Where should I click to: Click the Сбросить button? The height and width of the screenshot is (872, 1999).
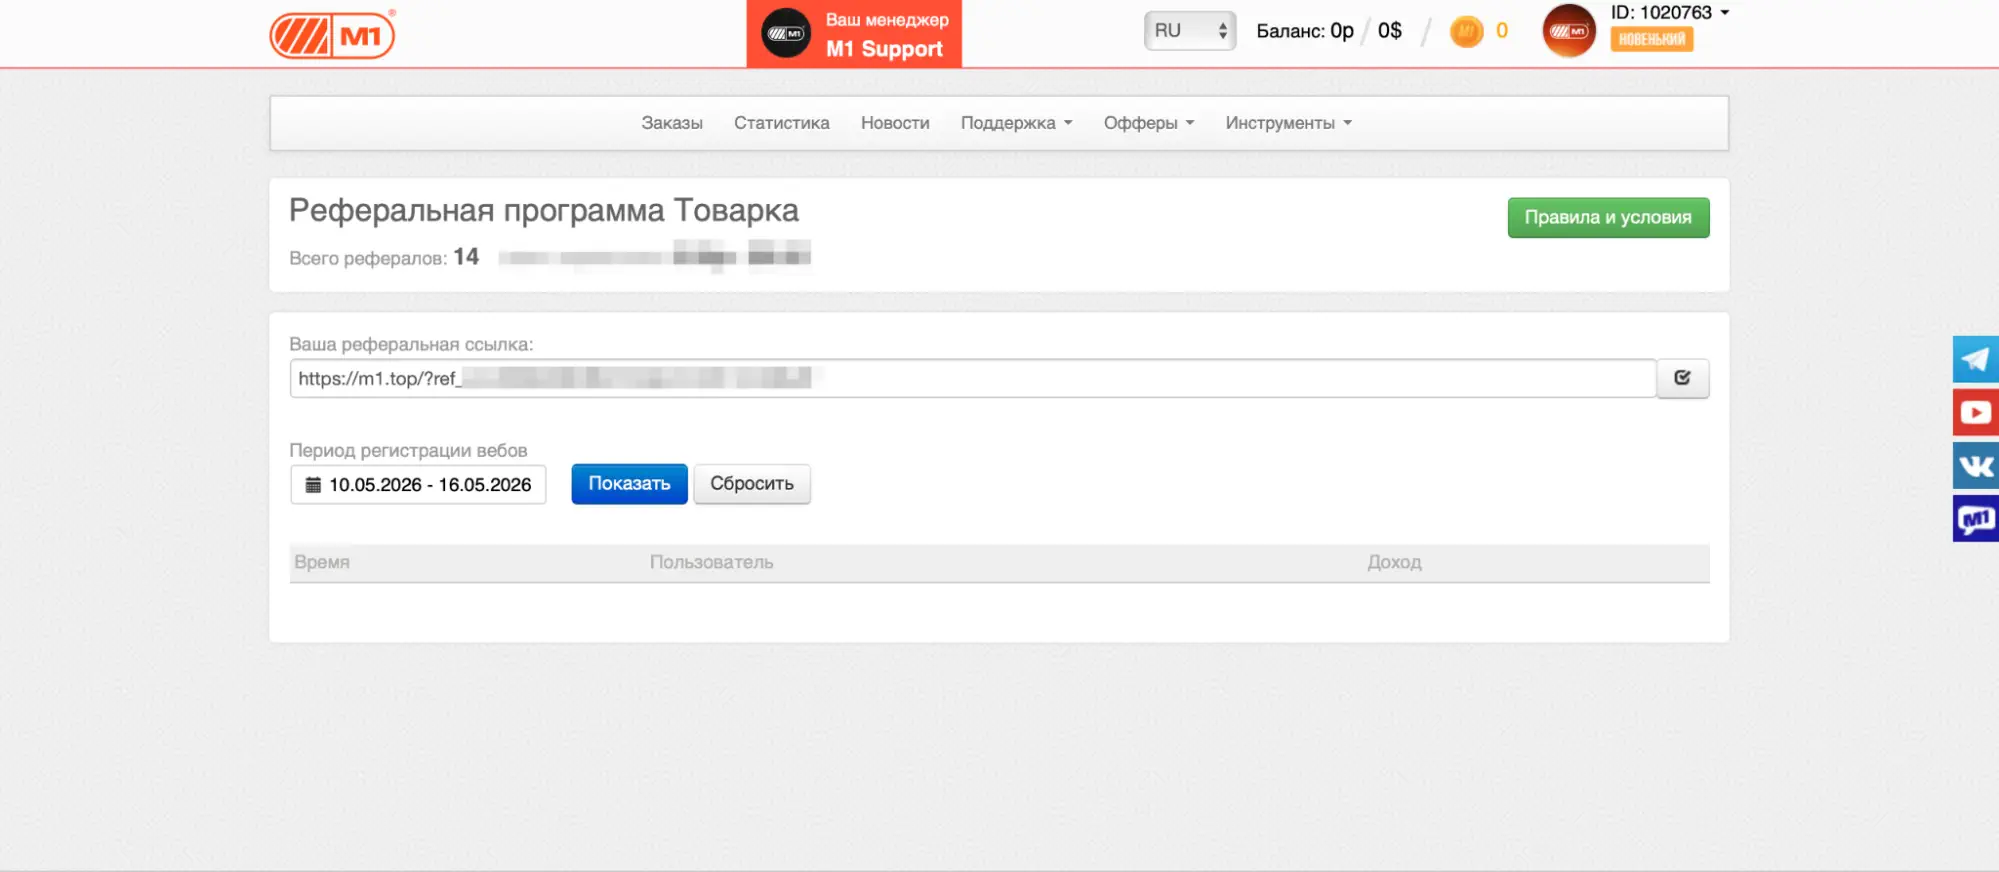coord(752,484)
